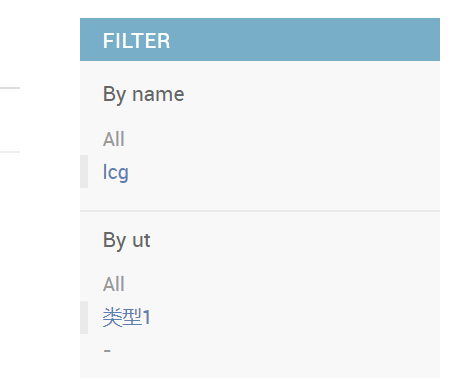Click the FILTER header title
This screenshot has width=475, height=378.
[136, 41]
